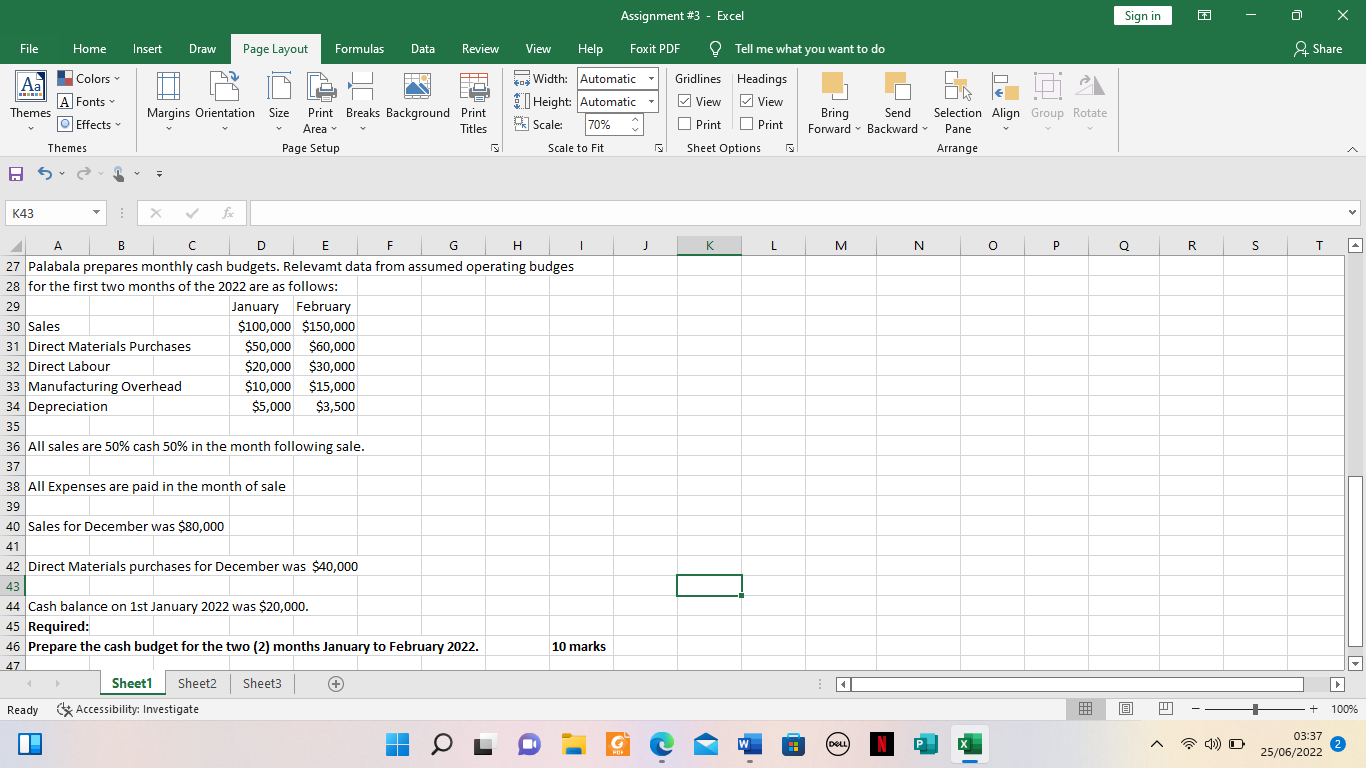Viewport: 1366px width, 768px height.
Task: Click the Undo icon
Action: tap(45, 173)
